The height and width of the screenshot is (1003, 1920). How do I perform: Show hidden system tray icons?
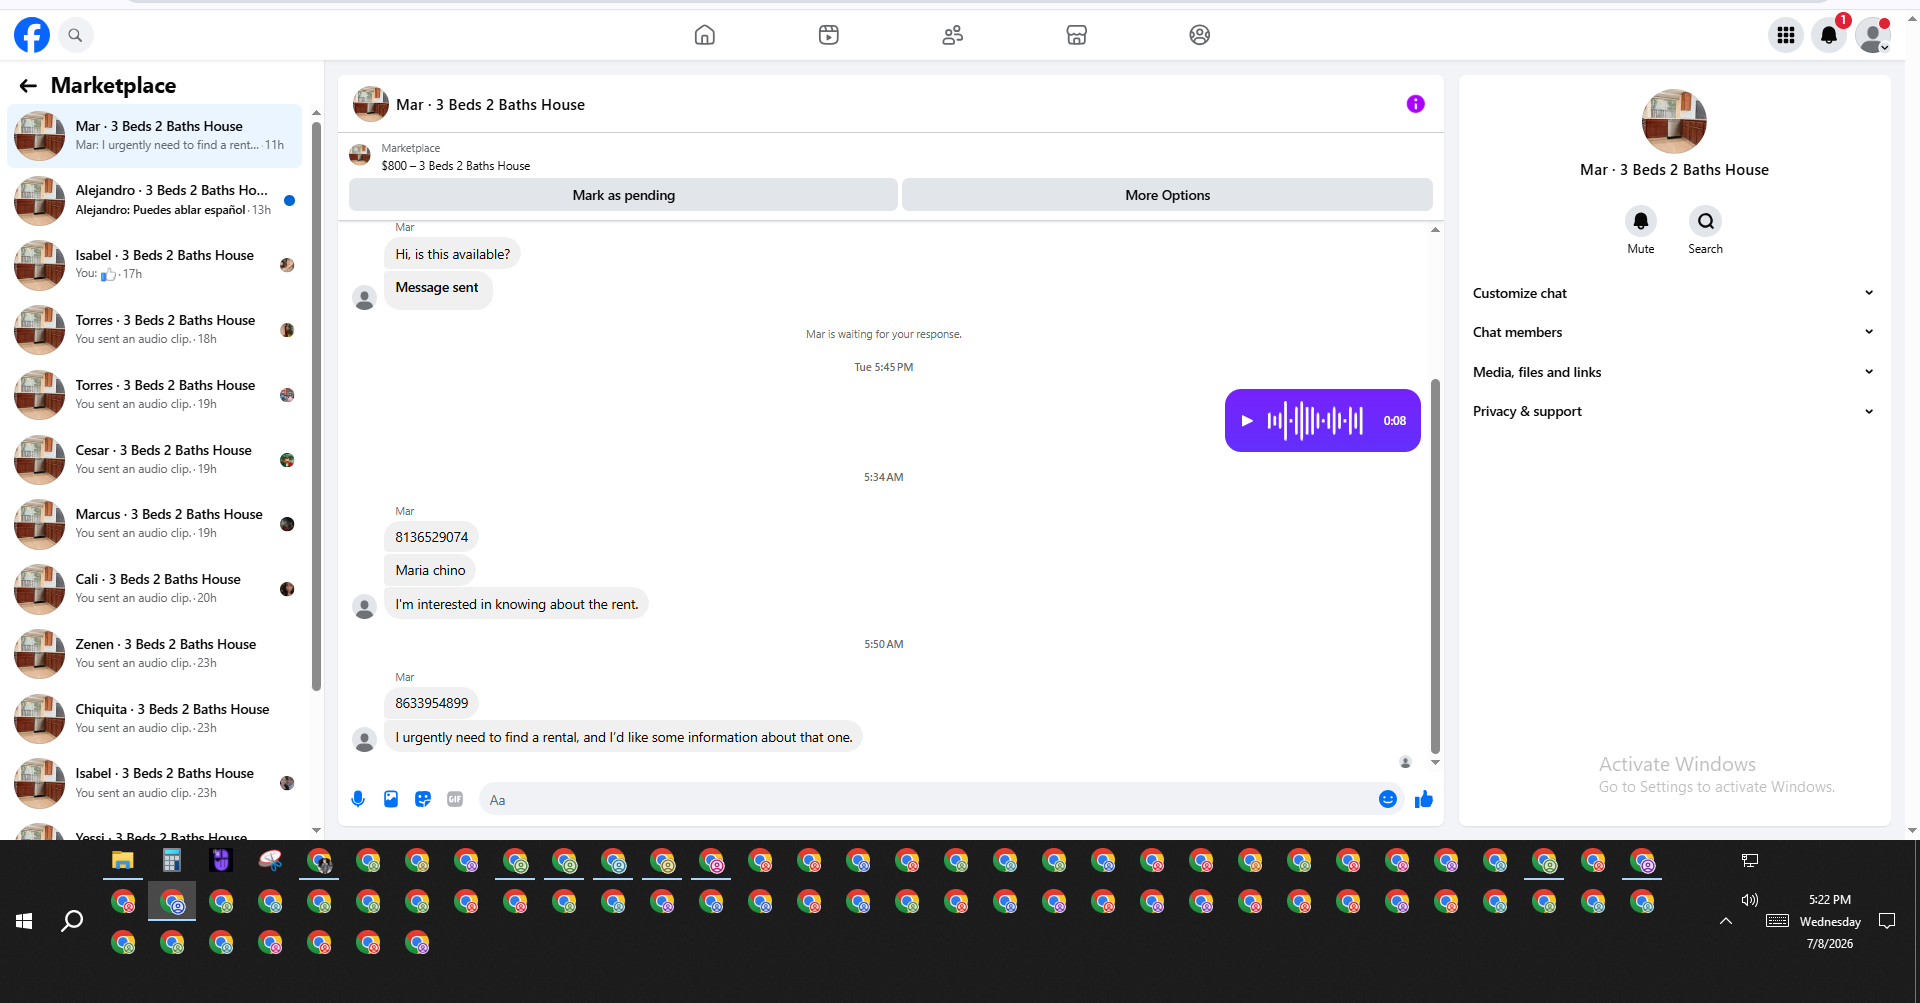pyautogui.click(x=1726, y=921)
